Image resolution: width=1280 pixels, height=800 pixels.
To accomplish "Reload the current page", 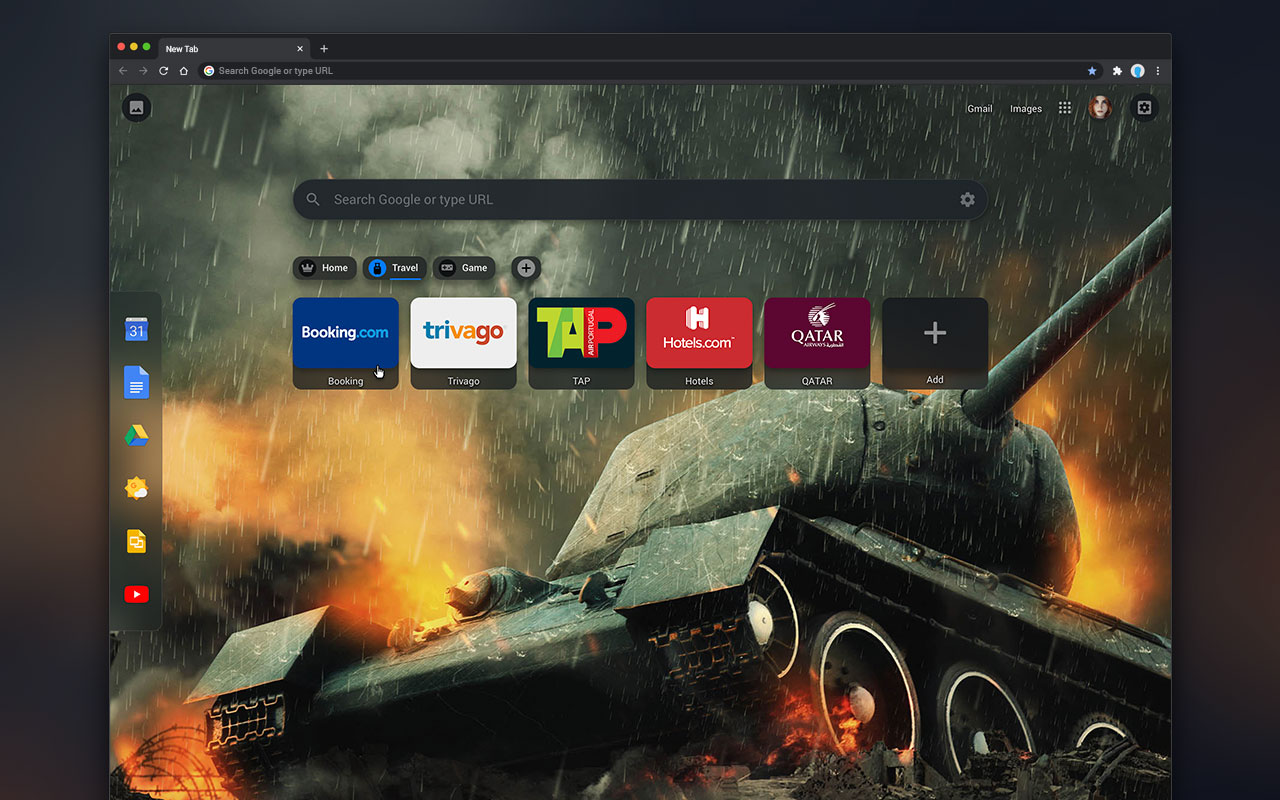I will click(164, 71).
